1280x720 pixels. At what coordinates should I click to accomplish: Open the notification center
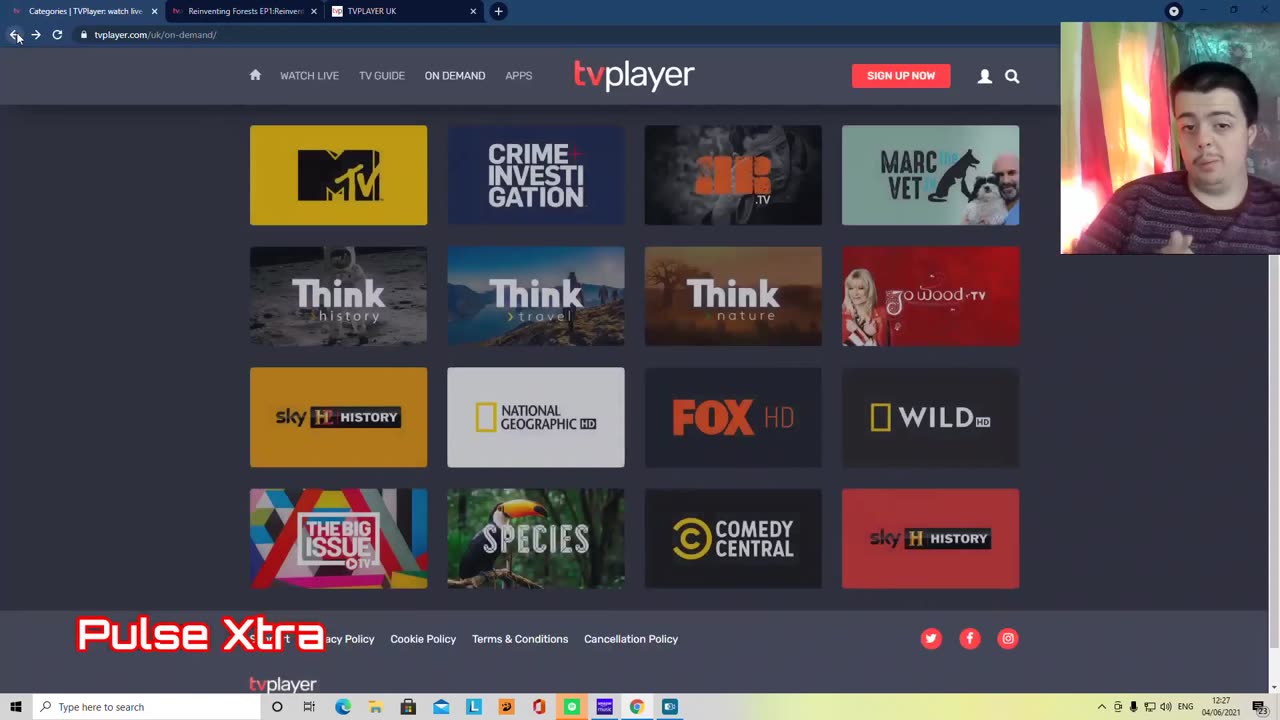pos(1260,707)
